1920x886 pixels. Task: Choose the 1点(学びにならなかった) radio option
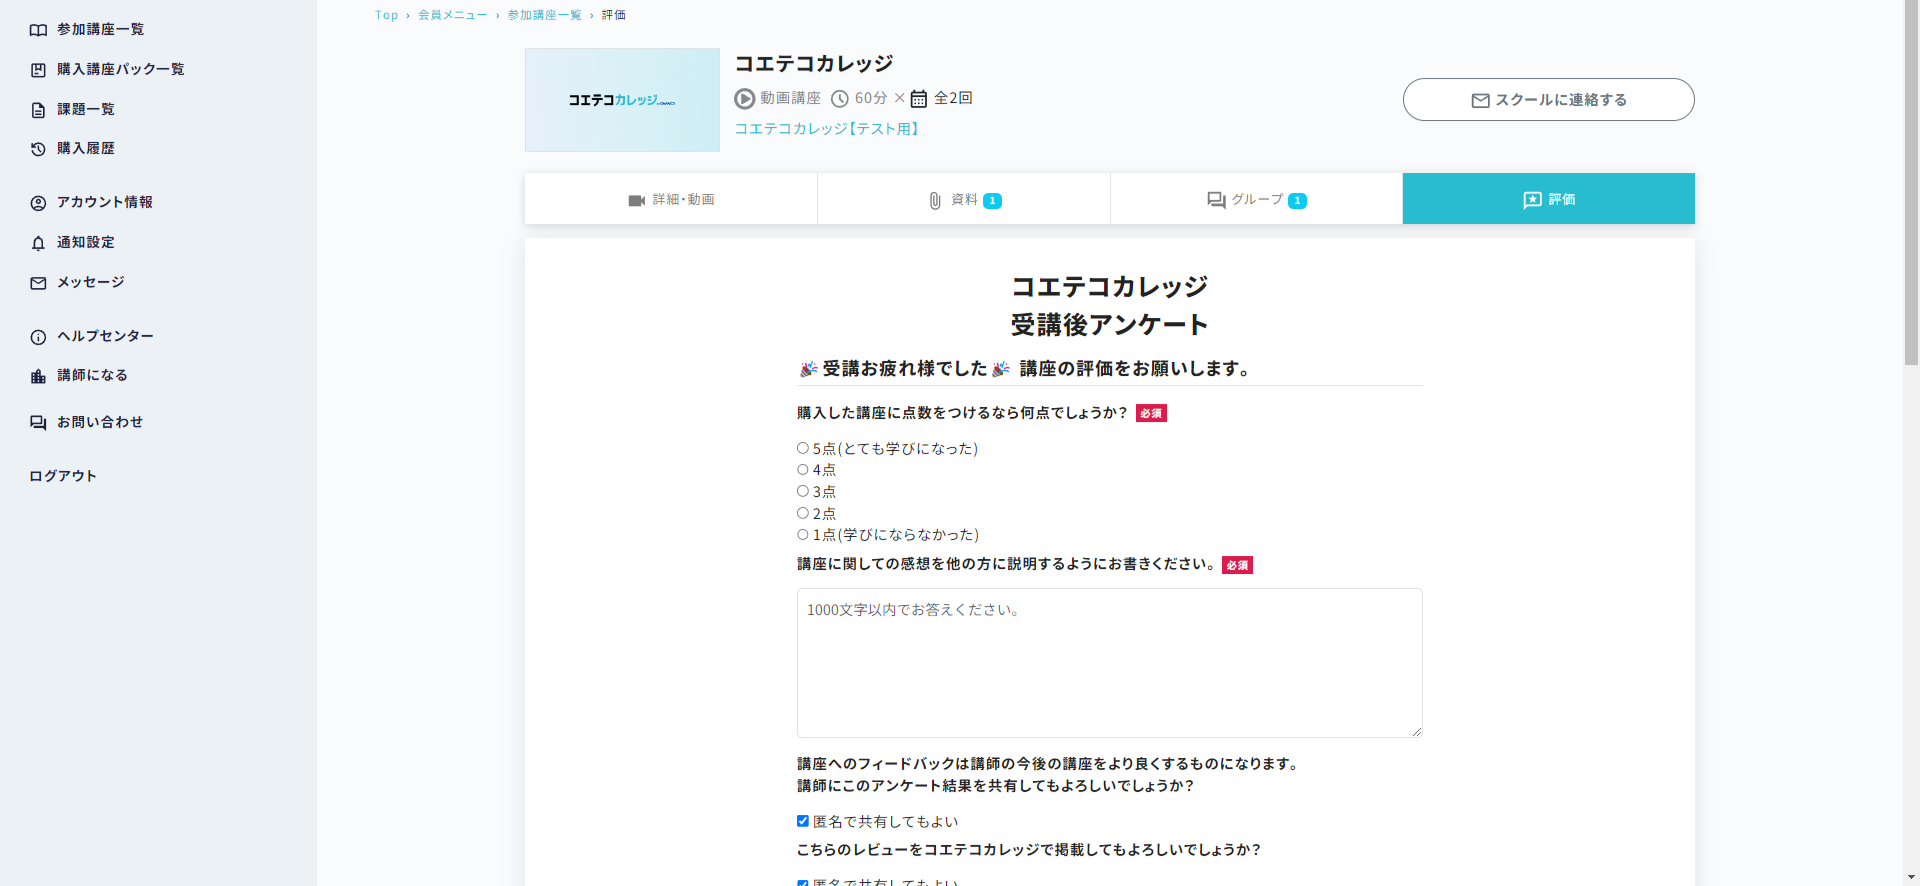(803, 534)
